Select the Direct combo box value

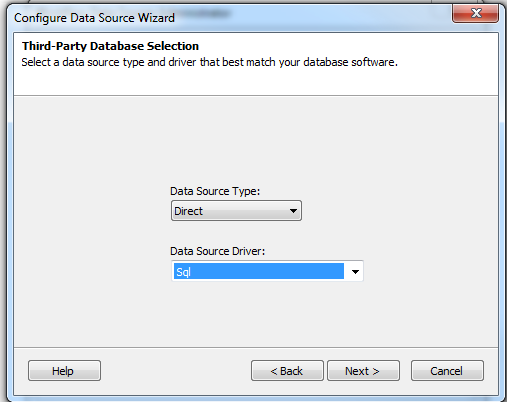click(236, 211)
